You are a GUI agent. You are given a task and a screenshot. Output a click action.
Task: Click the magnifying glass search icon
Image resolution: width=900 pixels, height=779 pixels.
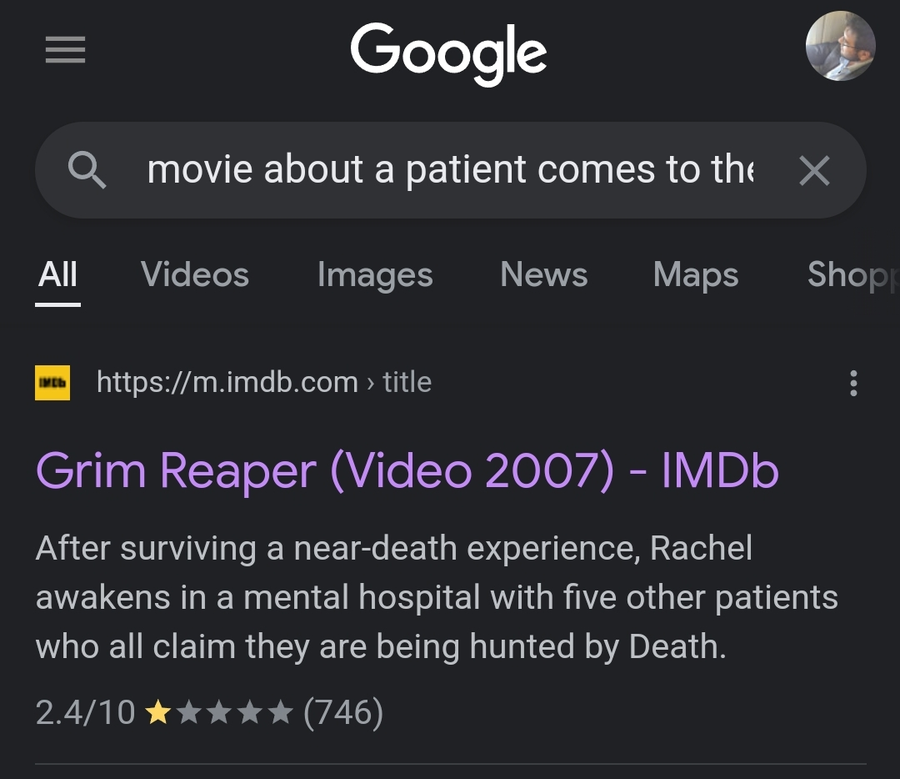click(87, 171)
